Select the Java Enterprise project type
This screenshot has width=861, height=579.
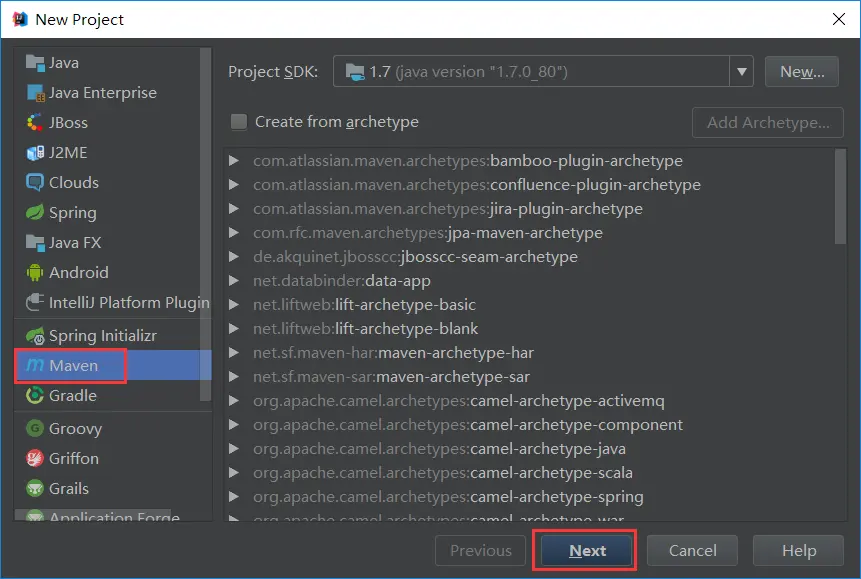tap(103, 93)
